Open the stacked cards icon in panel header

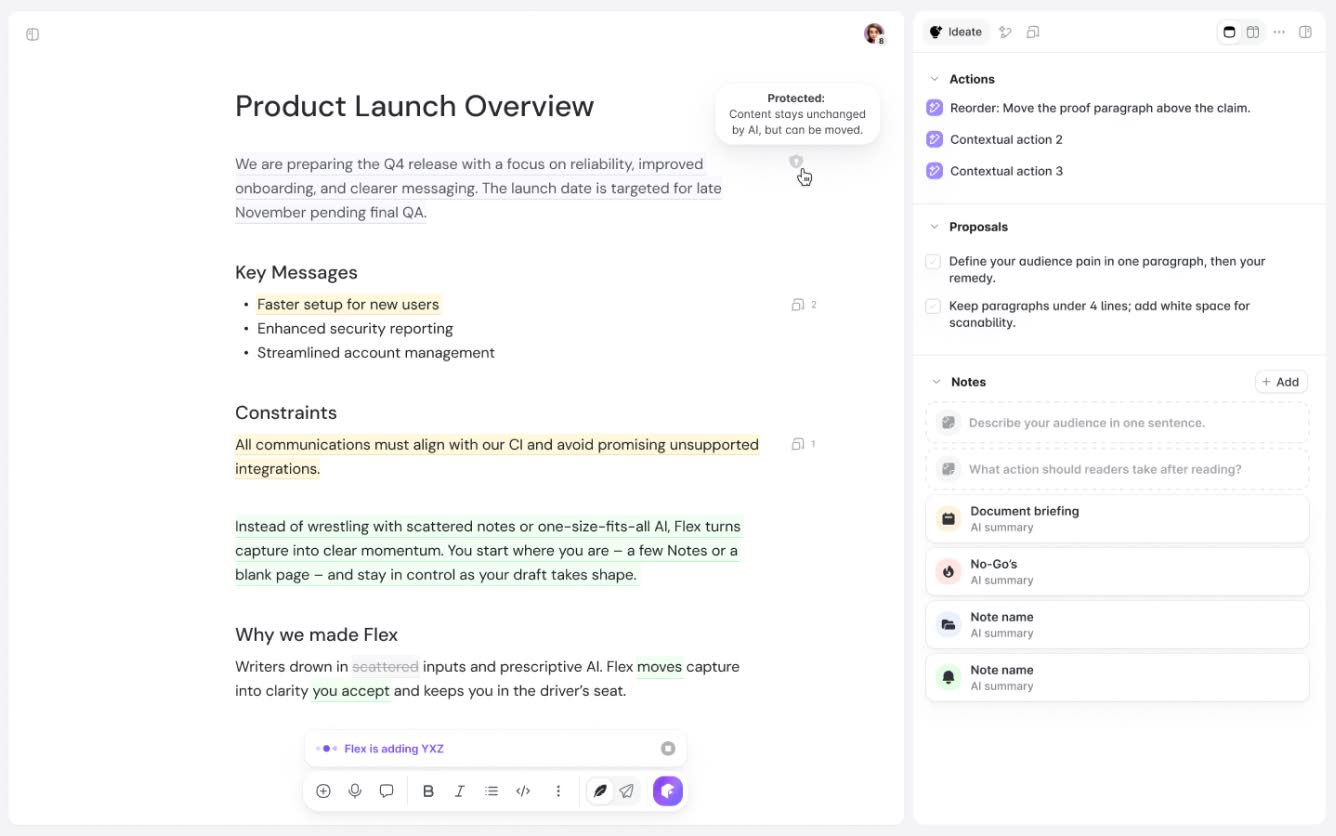(1033, 32)
